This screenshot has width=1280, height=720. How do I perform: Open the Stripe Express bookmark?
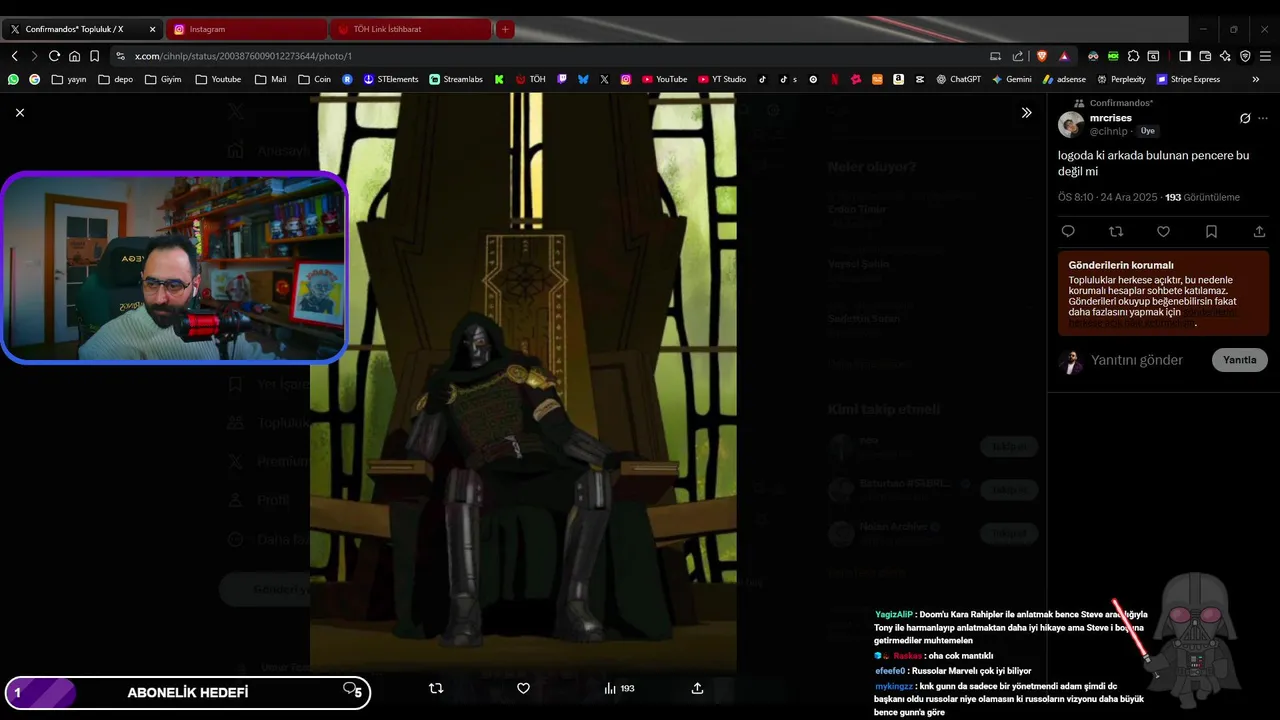[1188, 79]
